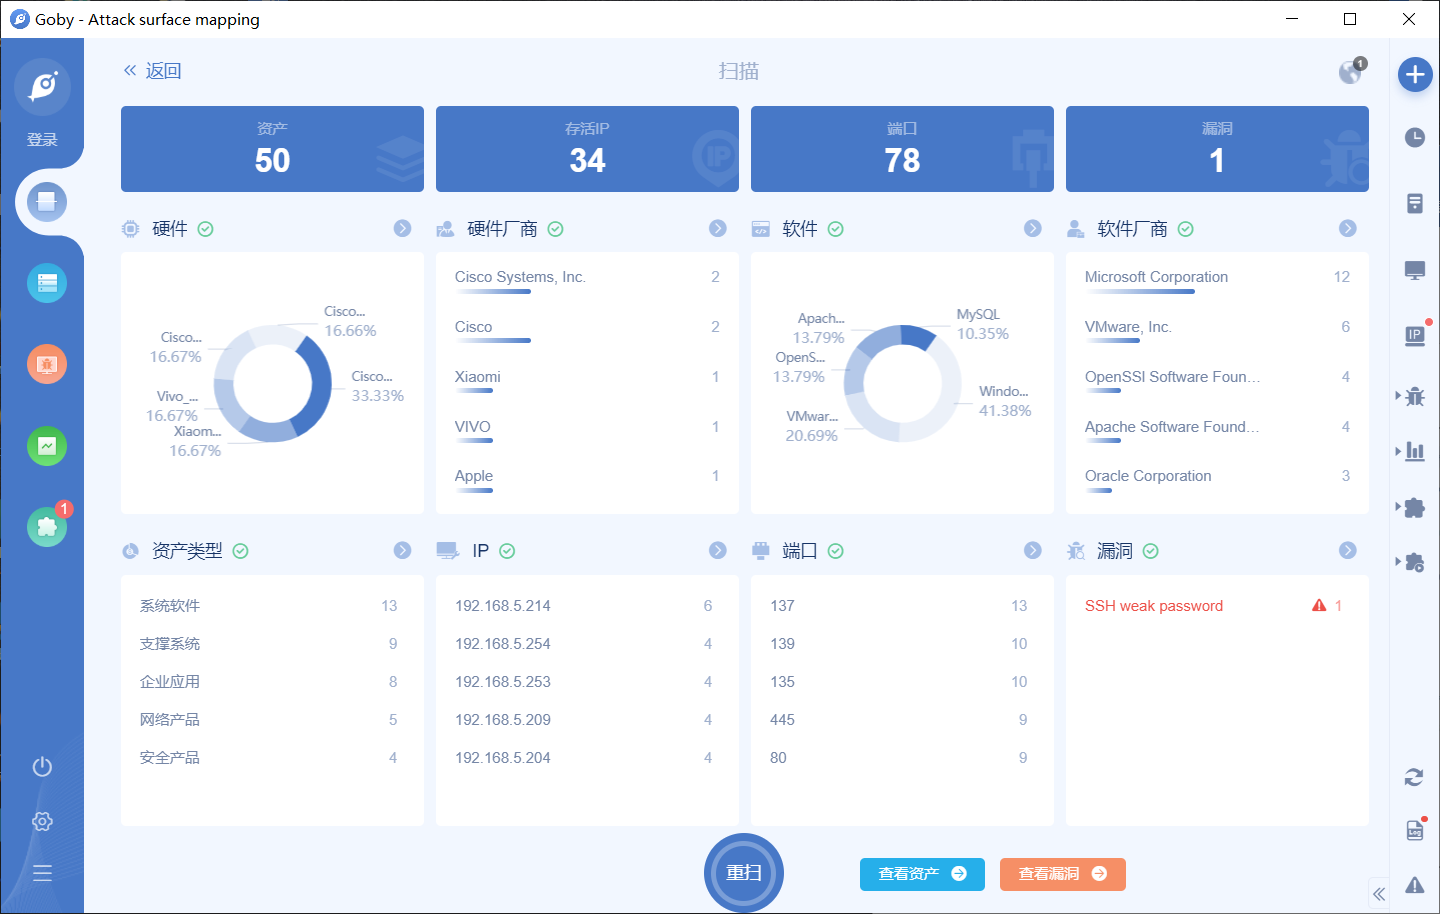Select IP 192.168.5.214 row
Viewport: 1440px width, 914px height.
pos(587,606)
